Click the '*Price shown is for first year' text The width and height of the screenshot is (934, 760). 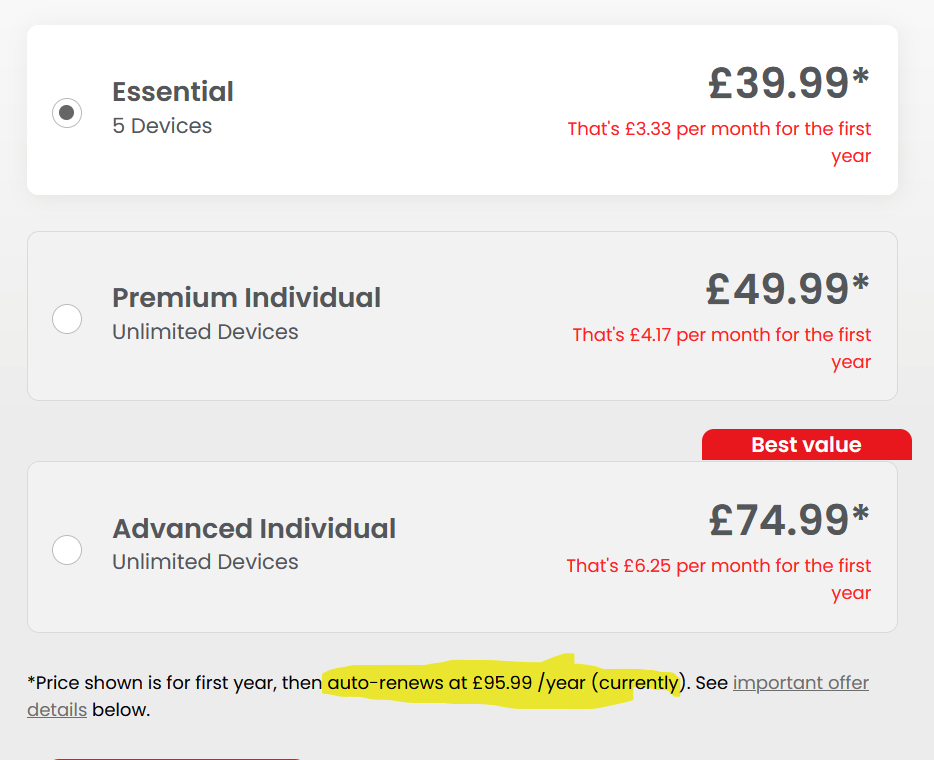(x=152, y=683)
